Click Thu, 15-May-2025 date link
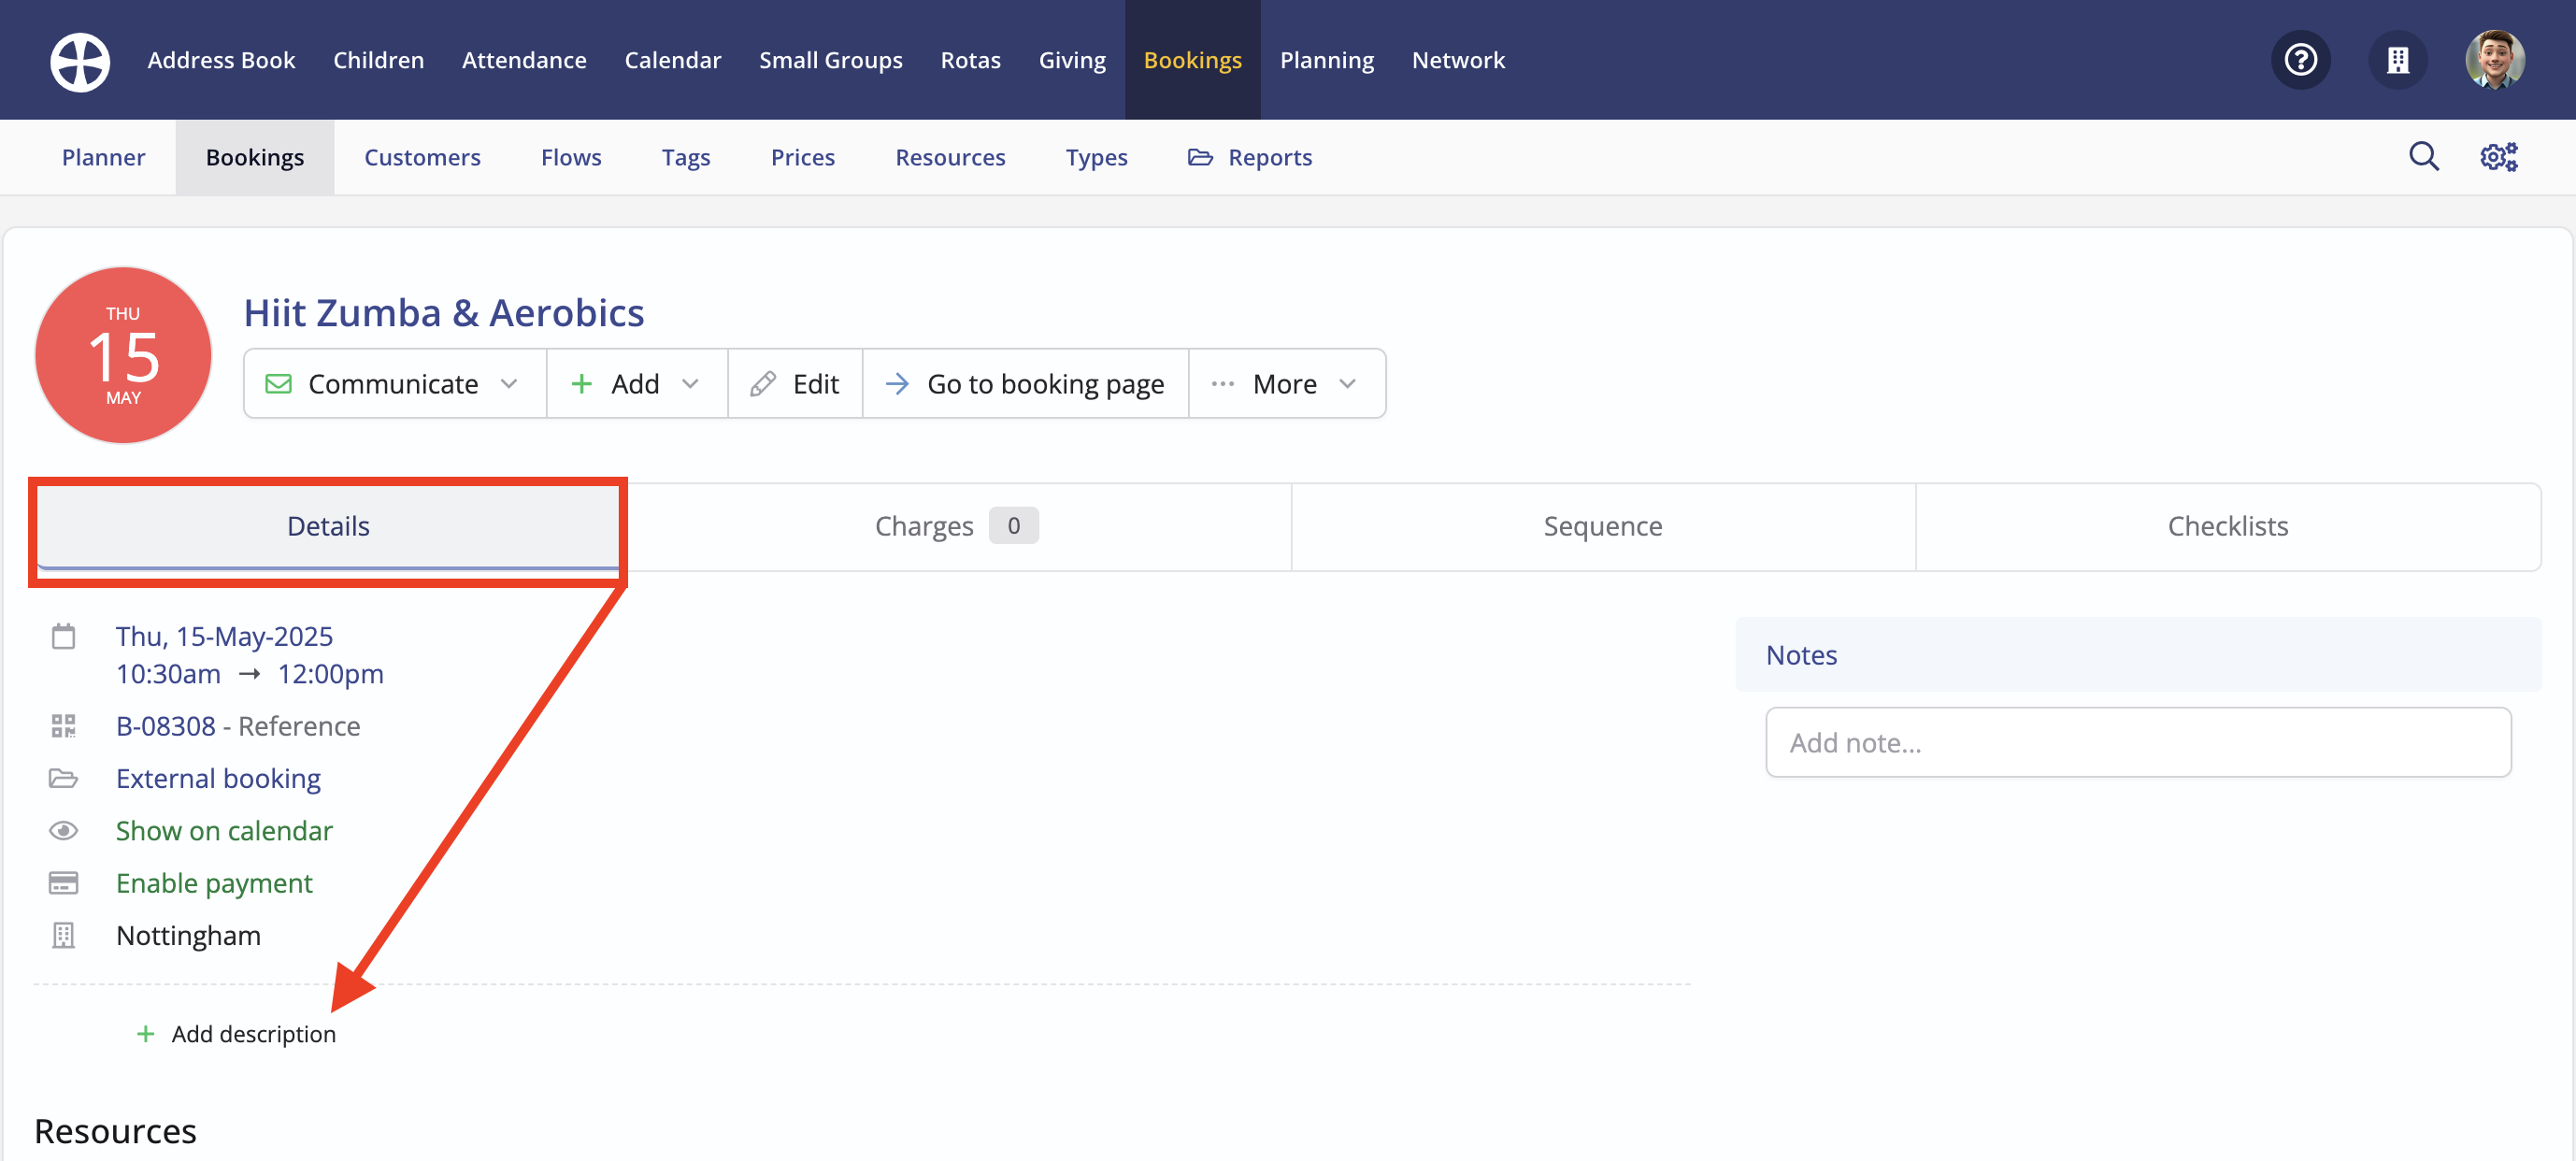The height and width of the screenshot is (1161, 2576). [x=224, y=636]
